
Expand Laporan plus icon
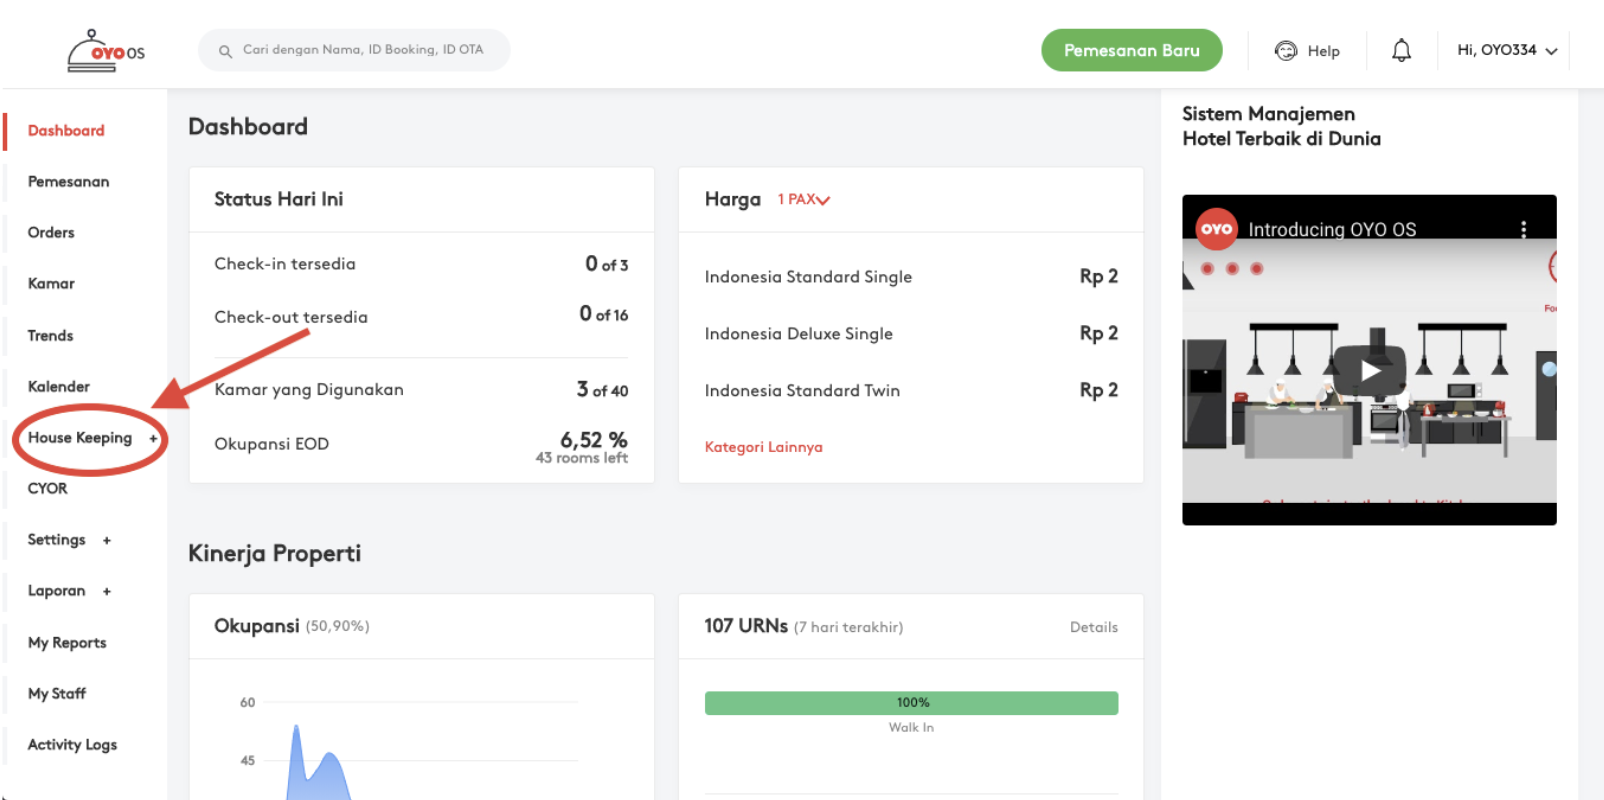click(x=106, y=591)
